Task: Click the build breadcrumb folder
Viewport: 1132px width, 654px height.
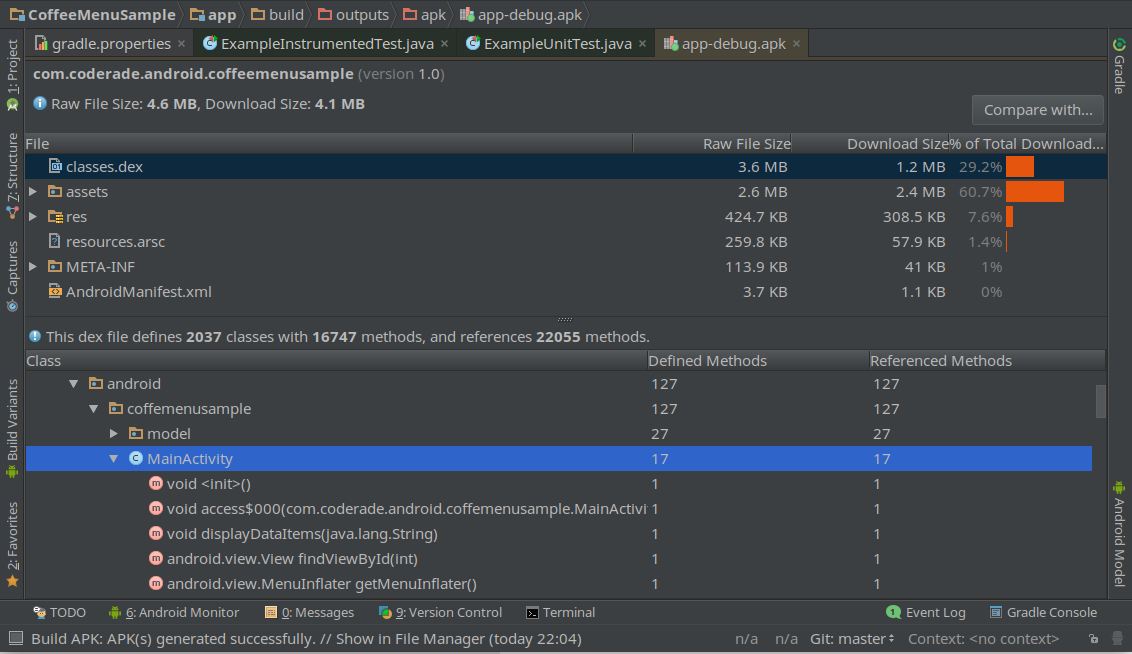Action: [277, 14]
